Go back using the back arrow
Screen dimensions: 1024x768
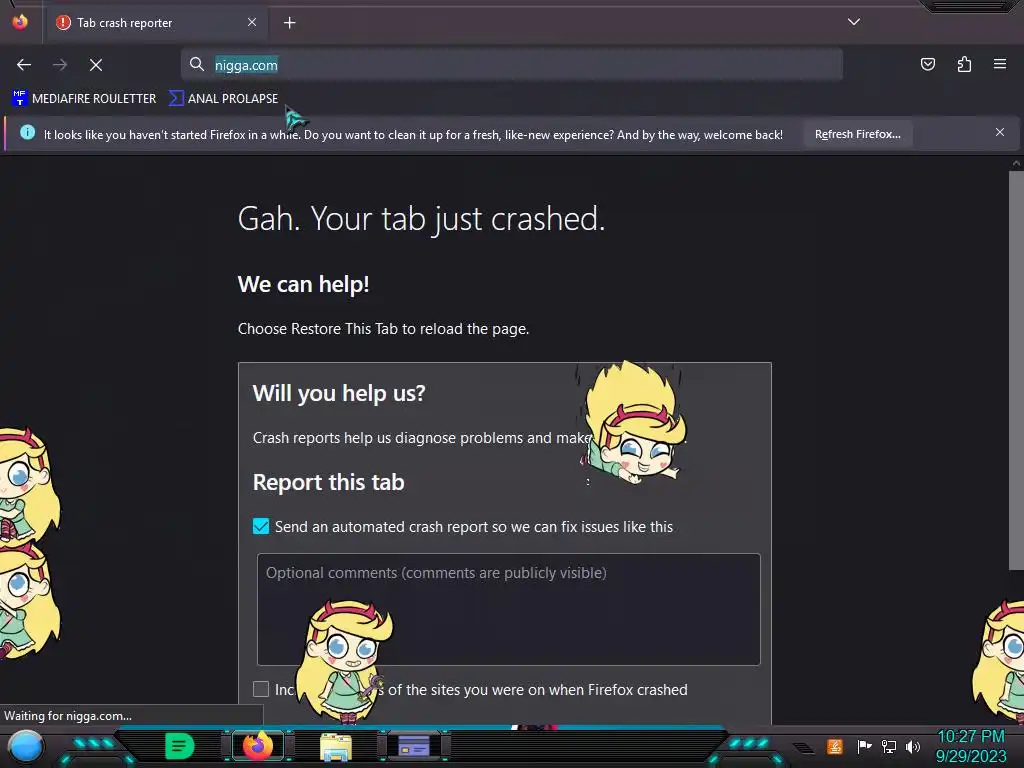(x=24, y=65)
